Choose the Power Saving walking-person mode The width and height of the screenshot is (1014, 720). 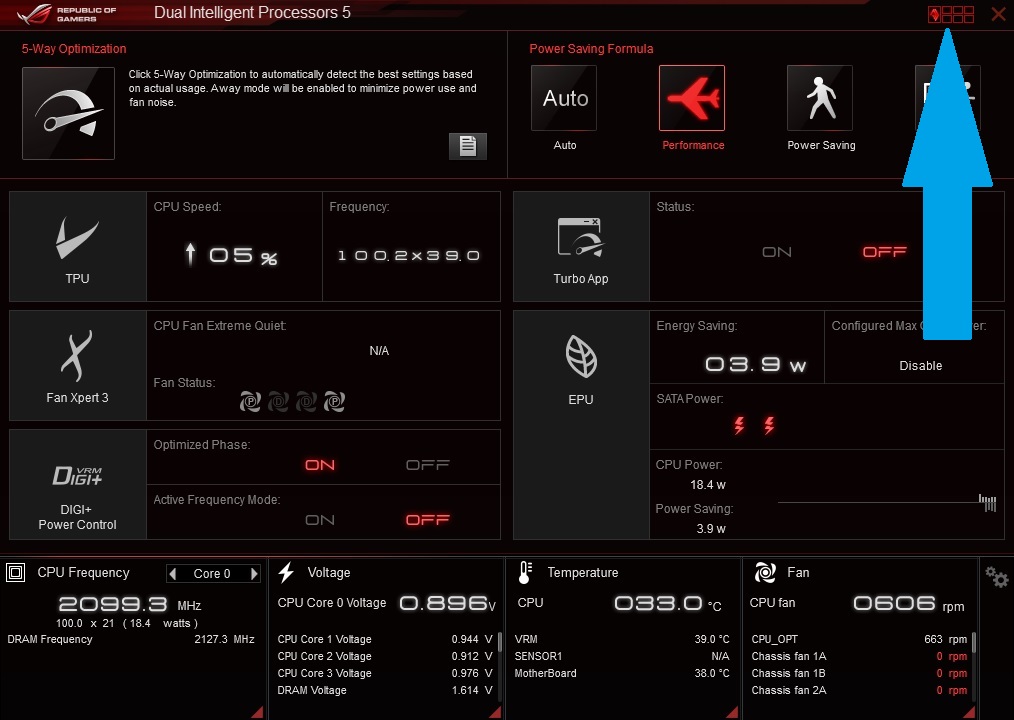[820, 98]
